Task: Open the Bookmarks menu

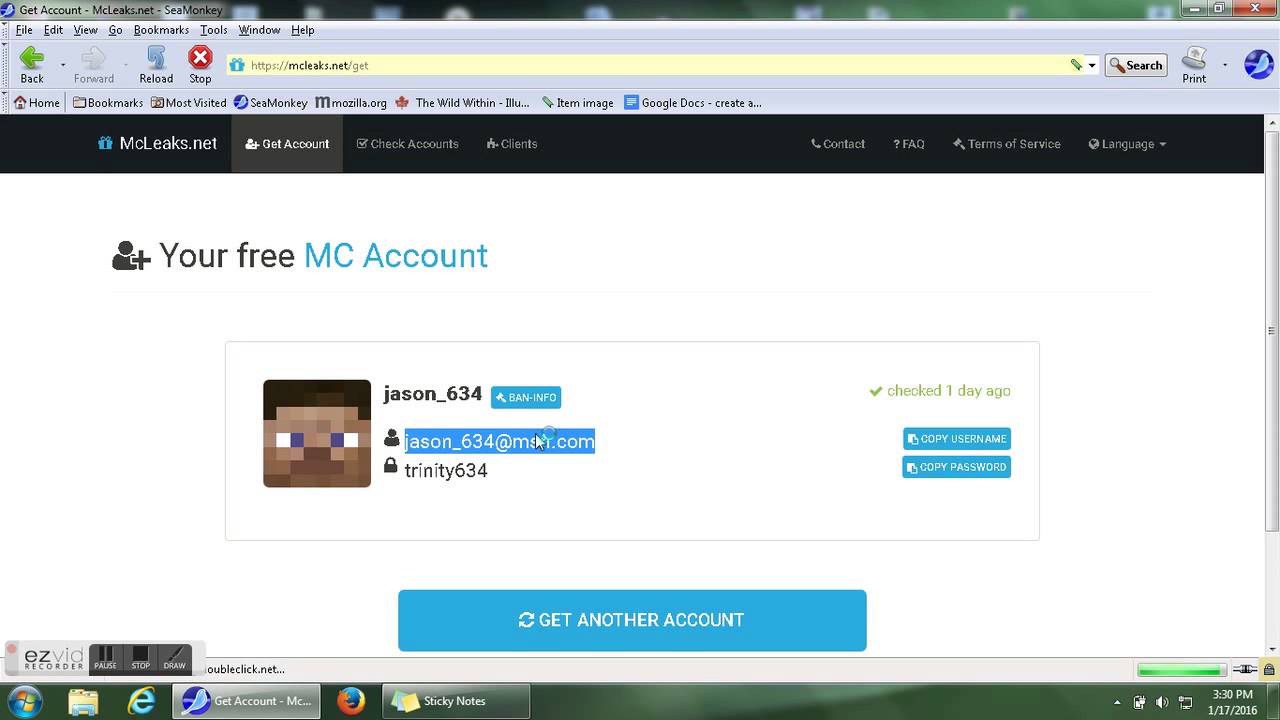Action: click(161, 30)
